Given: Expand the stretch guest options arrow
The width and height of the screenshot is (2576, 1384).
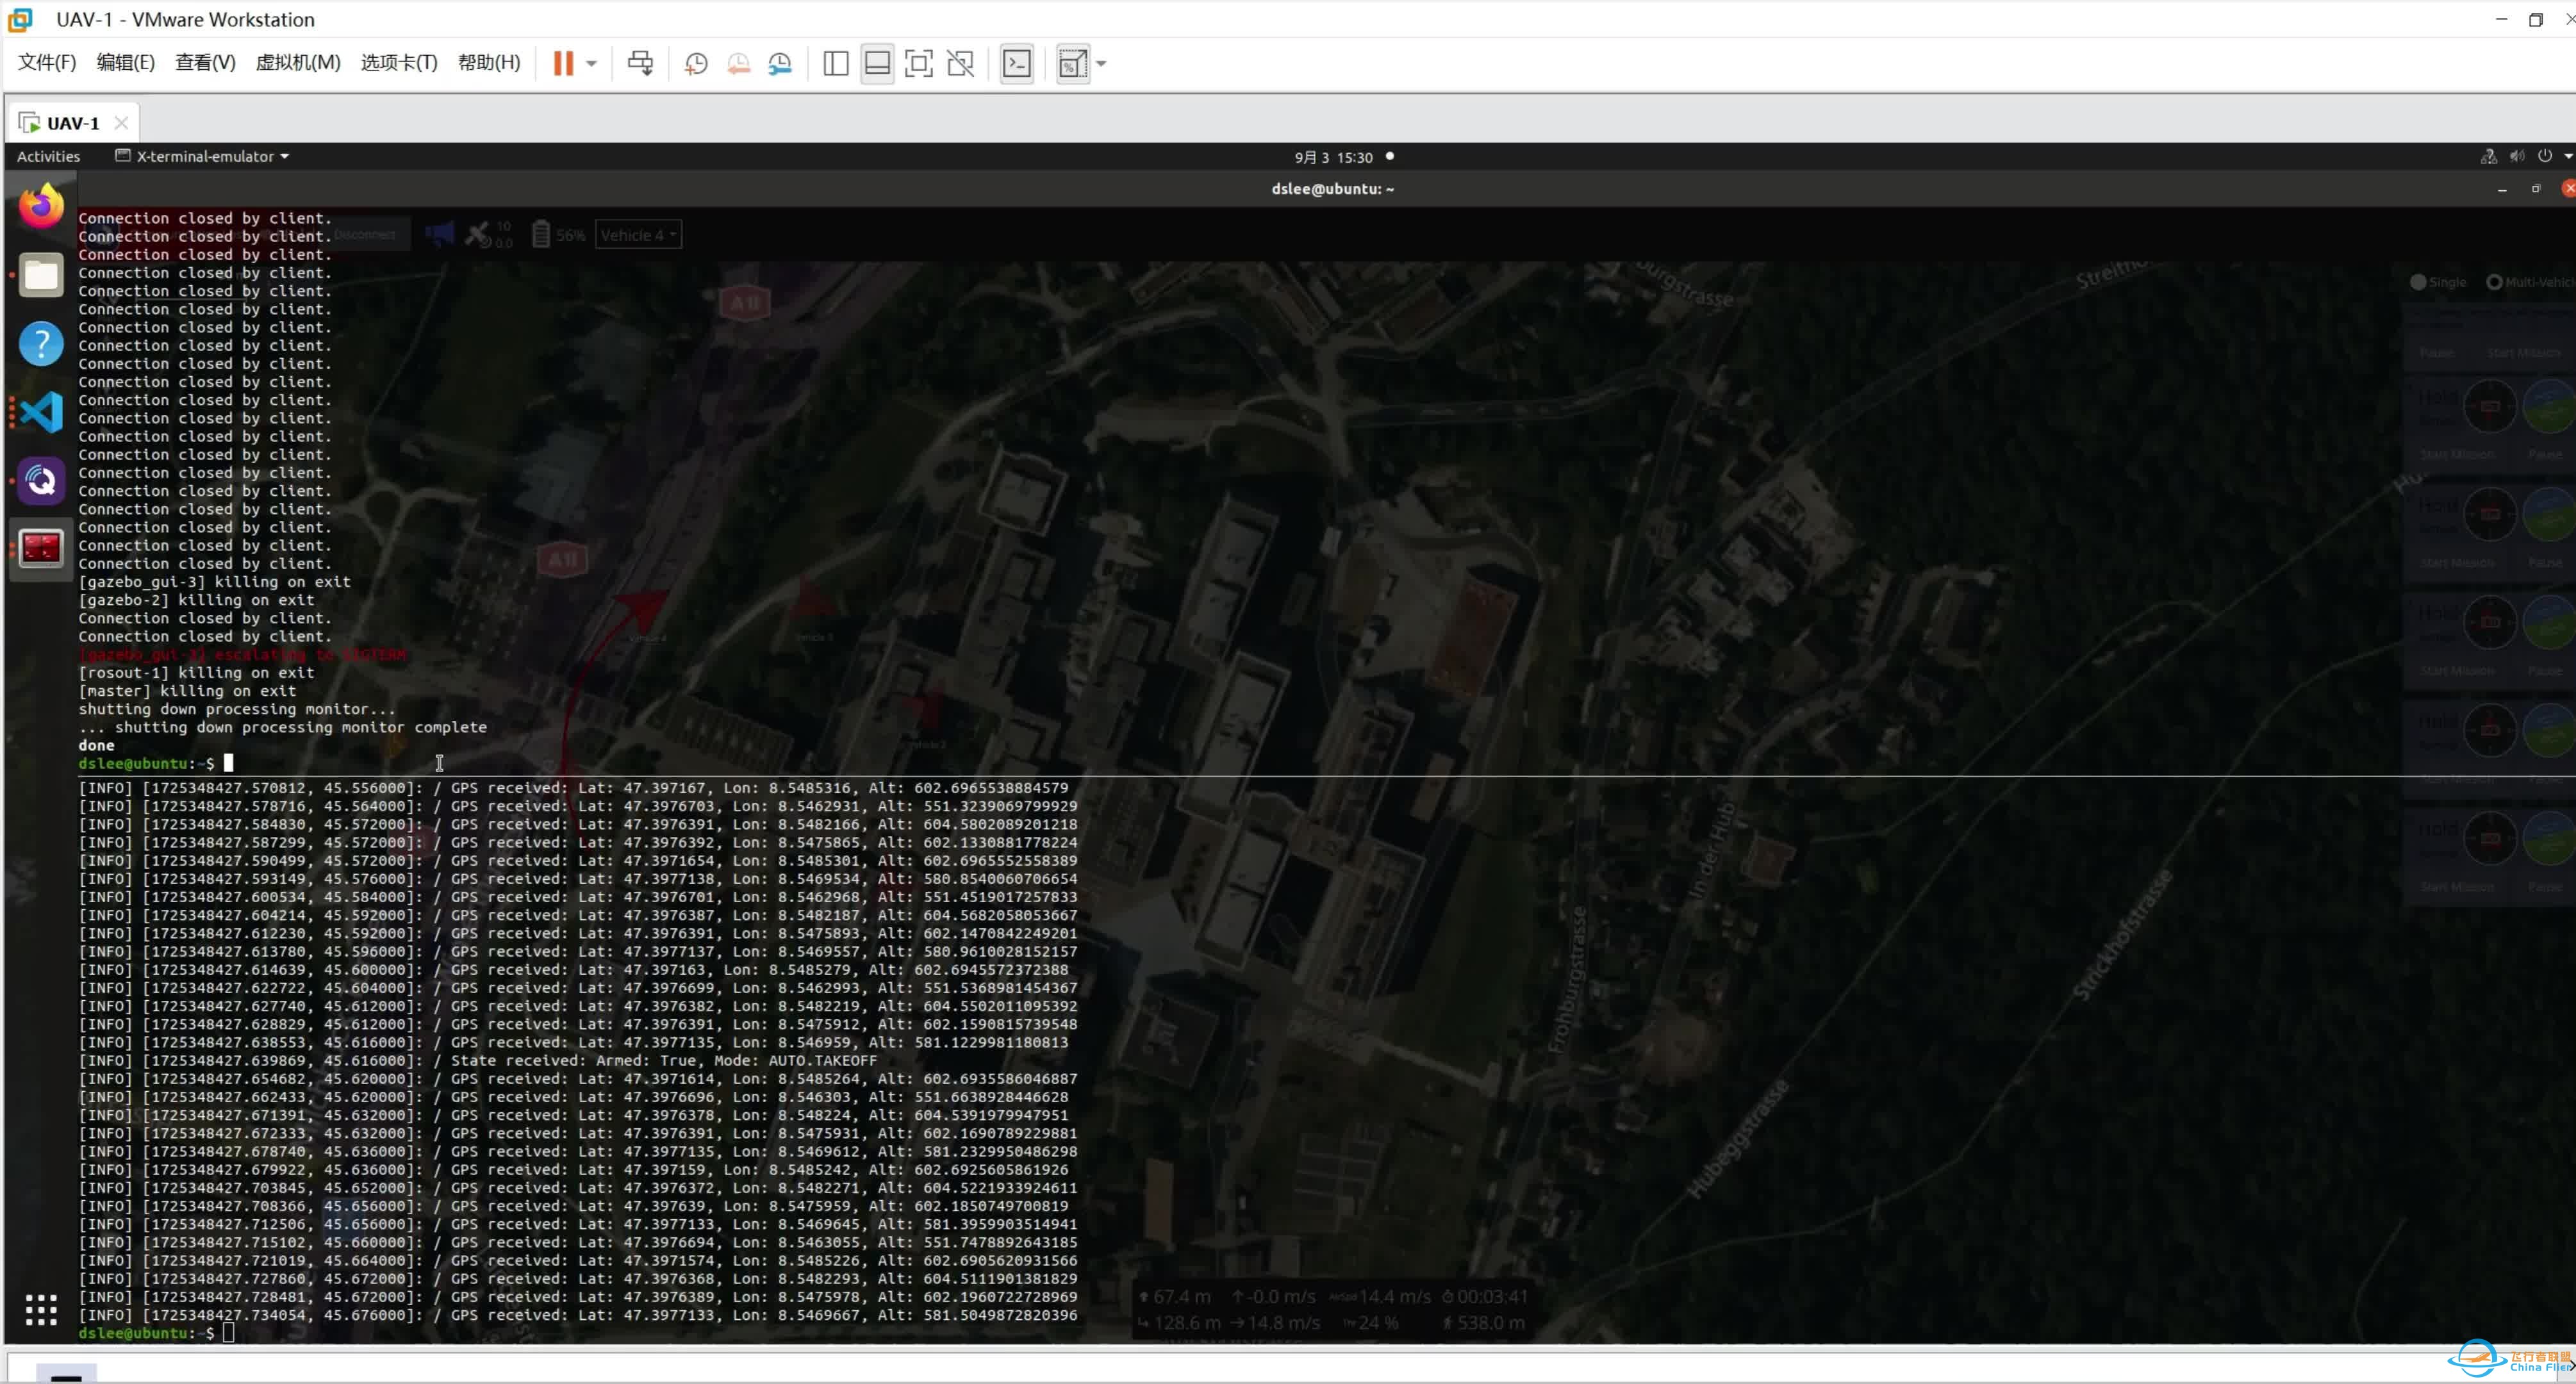Looking at the screenshot, I should coord(1102,64).
